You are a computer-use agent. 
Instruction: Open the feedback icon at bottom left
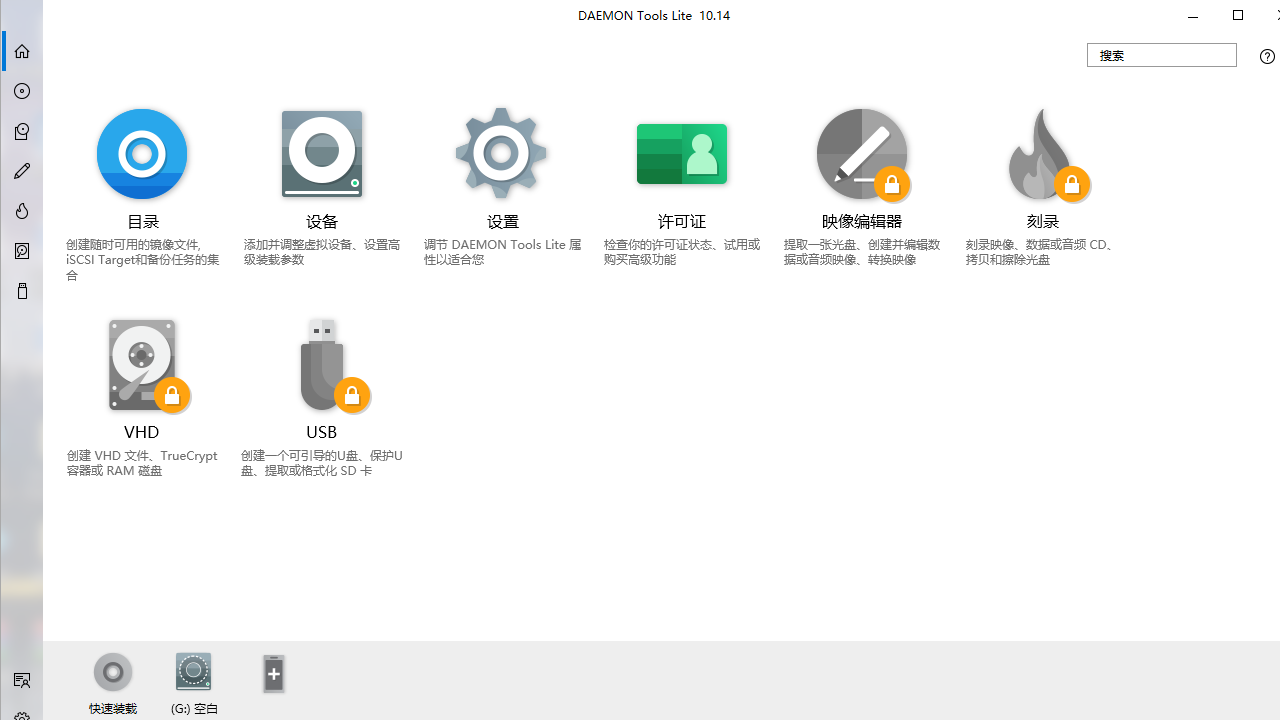pos(21,680)
